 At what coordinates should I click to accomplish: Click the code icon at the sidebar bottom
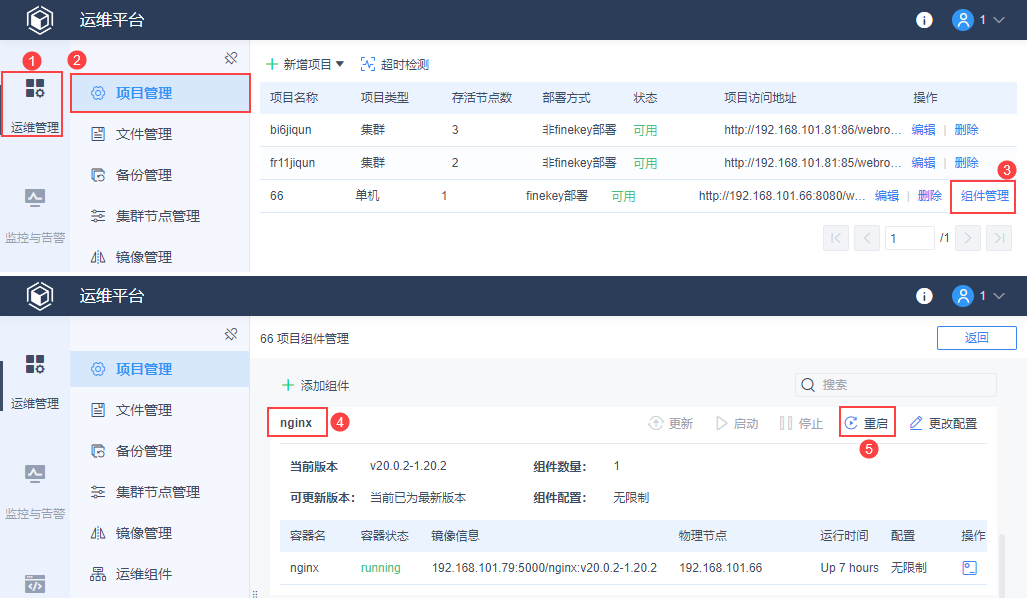coord(35,583)
